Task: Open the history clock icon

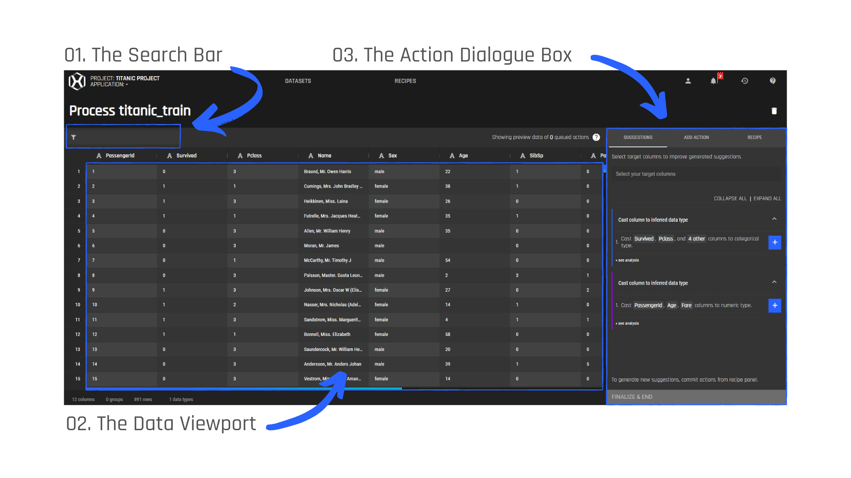Action: click(745, 81)
